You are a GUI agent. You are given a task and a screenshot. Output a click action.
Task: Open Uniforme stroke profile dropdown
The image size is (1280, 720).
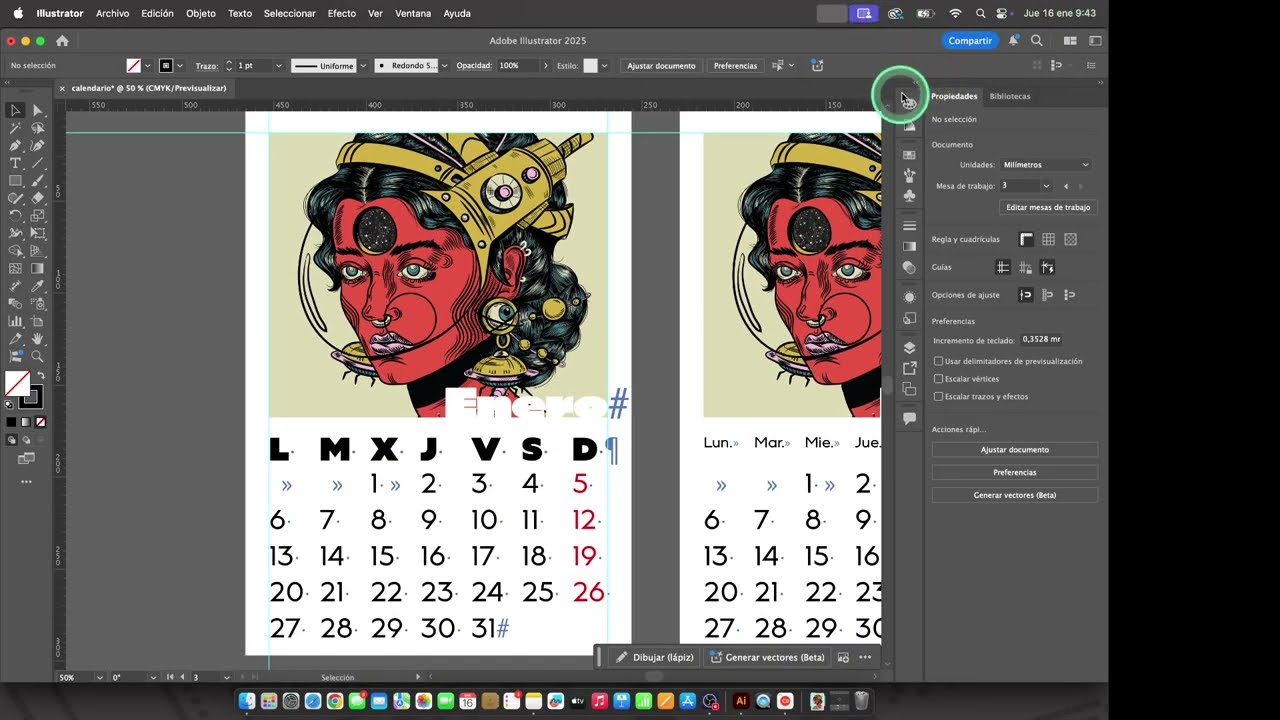[x=363, y=66]
